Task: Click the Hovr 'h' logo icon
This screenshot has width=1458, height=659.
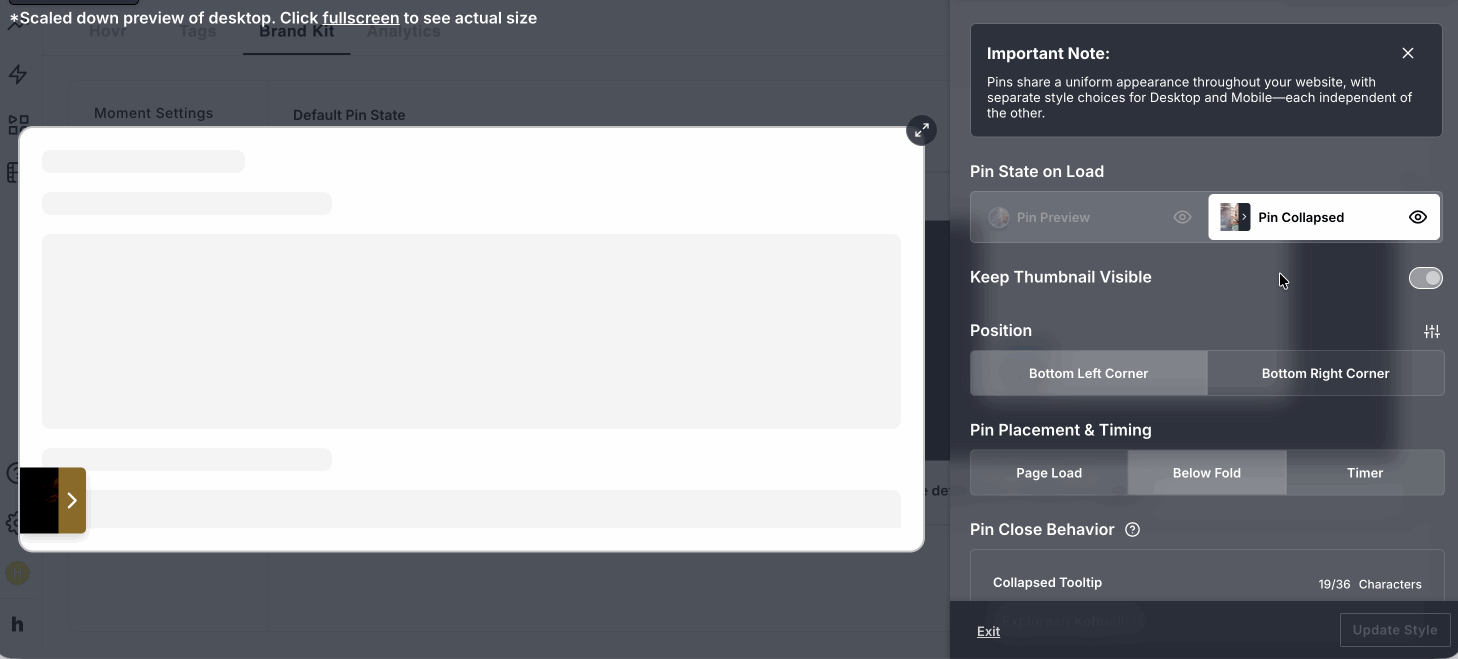Action: pyautogui.click(x=17, y=624)
